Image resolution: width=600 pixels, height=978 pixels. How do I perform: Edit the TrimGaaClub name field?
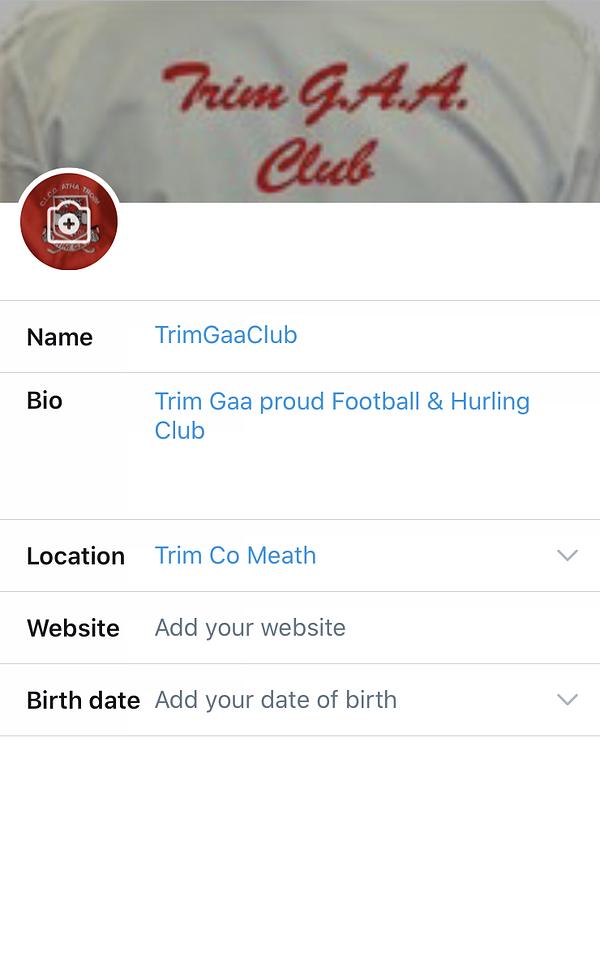point(226,335)
